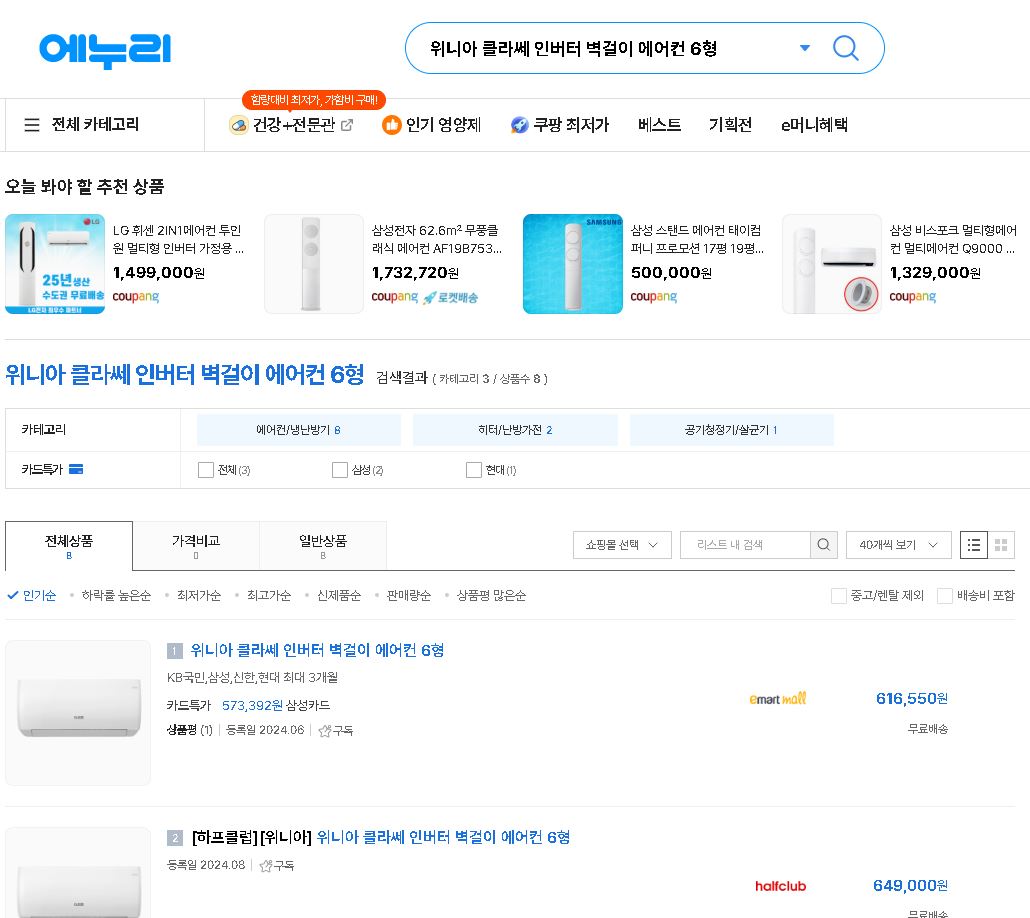Open the 기획전 menu

point(730,125)
